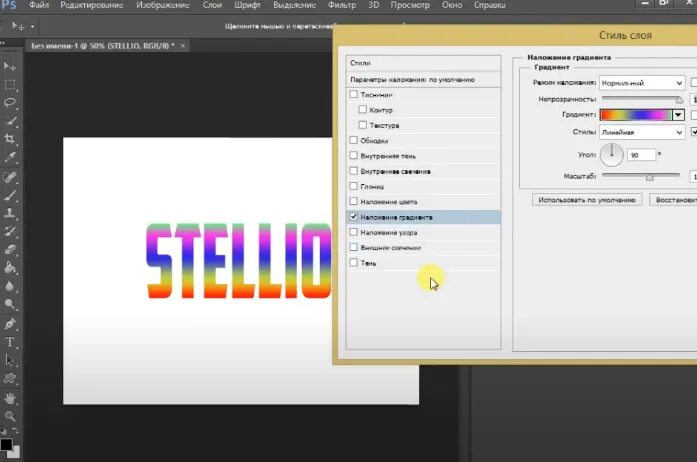Image resolution: width=697 pixels, height=462 pixels.
Task: Select Параметры наложения: по умолчанию row
Action: [x=423, y=80]
